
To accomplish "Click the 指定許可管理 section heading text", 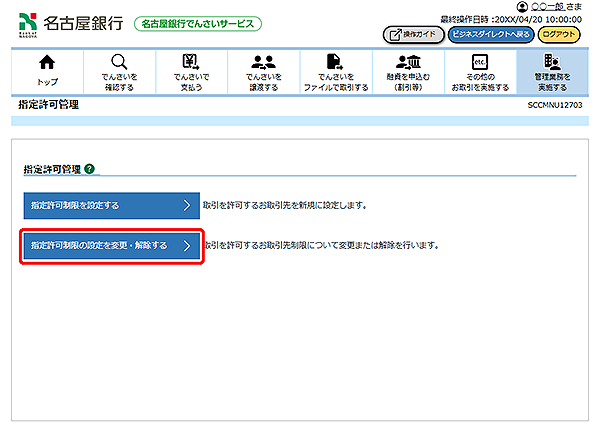I will pyautogui.click(x=52, y=169).
